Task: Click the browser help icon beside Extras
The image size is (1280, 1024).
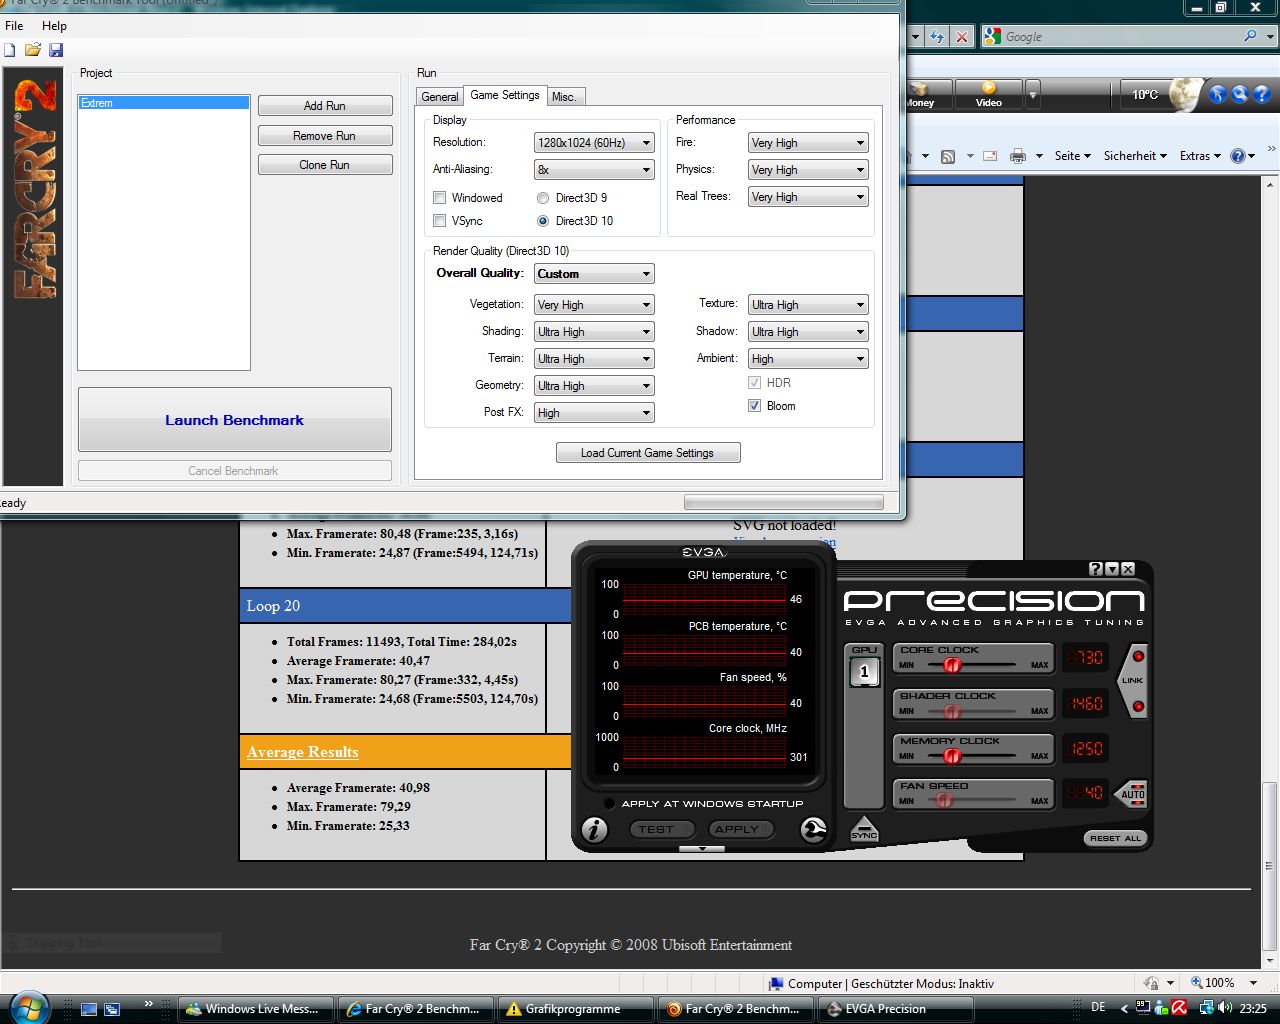Action: (1238, 156)
